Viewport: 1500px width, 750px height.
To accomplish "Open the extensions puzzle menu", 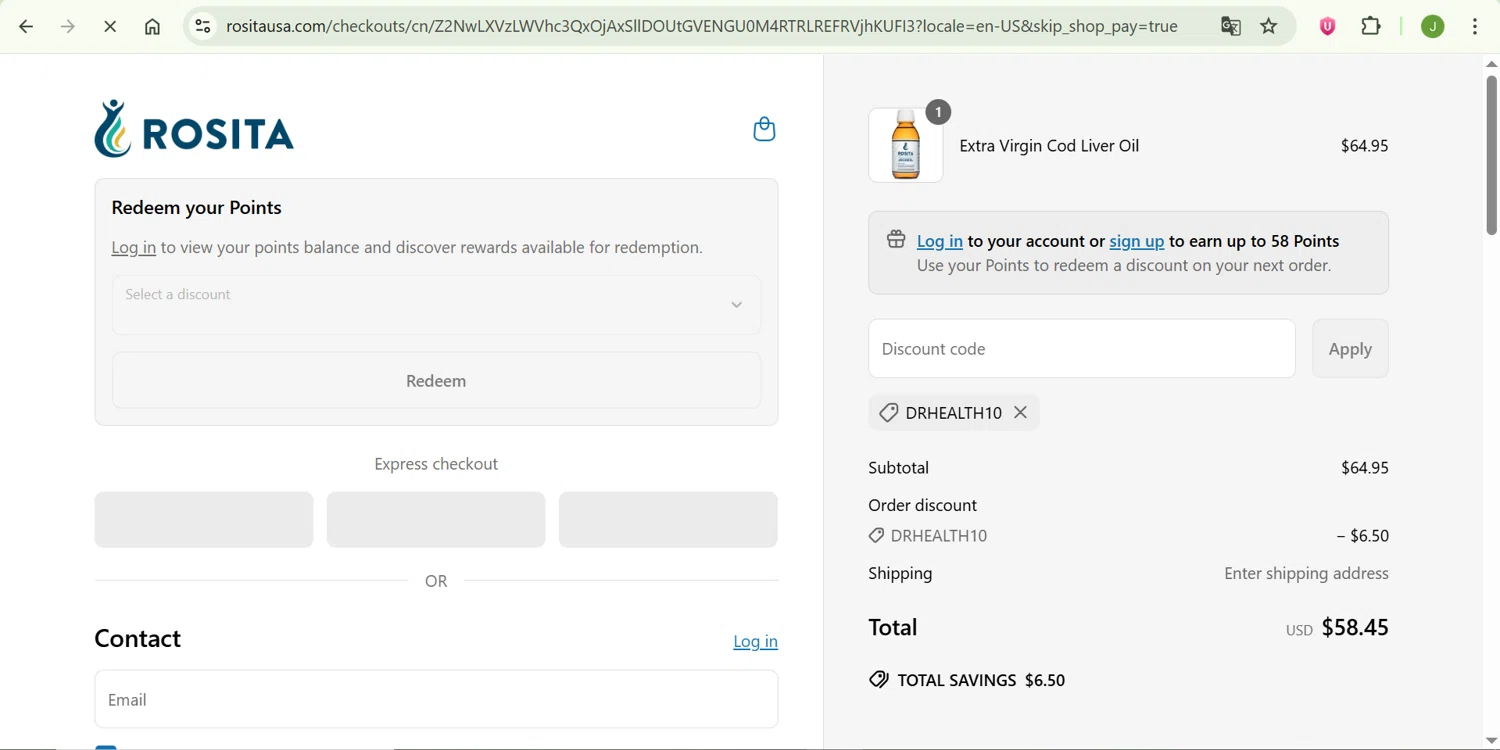I will pyautogui.click(x=1372, y=26).
